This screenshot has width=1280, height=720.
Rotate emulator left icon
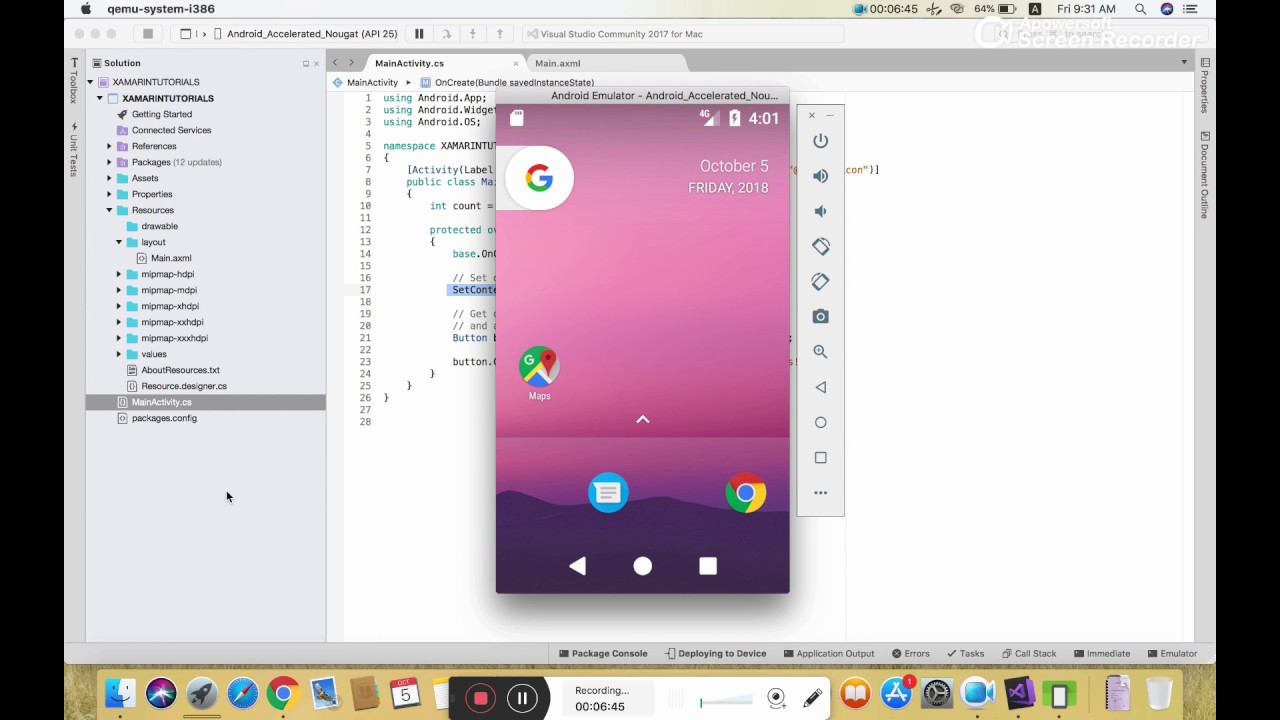tap(820, 246)
